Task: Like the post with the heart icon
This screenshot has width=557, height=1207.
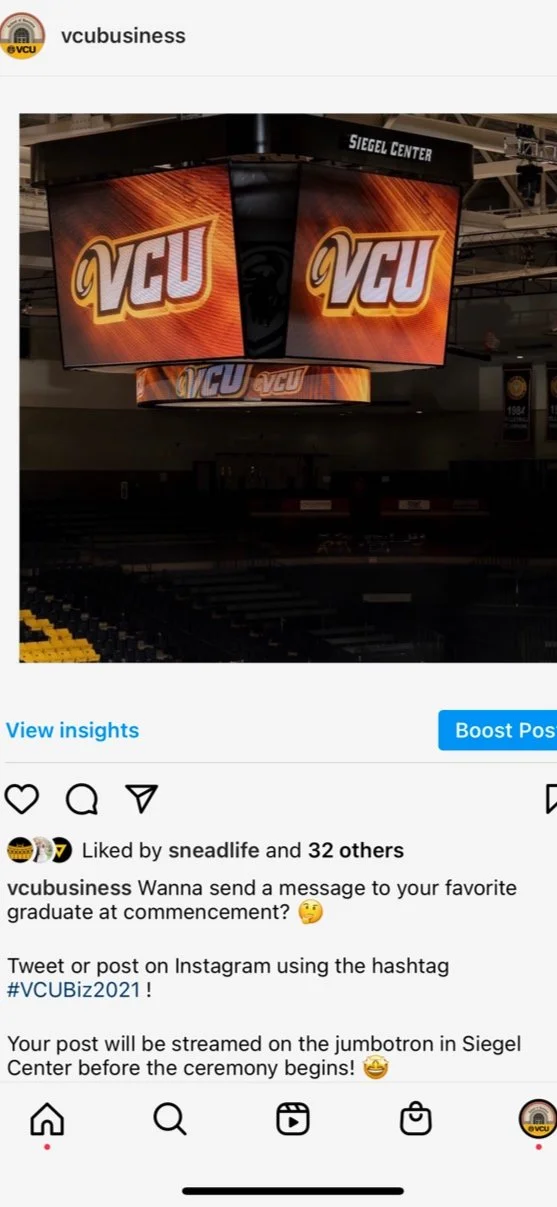Action: point(22,798)
